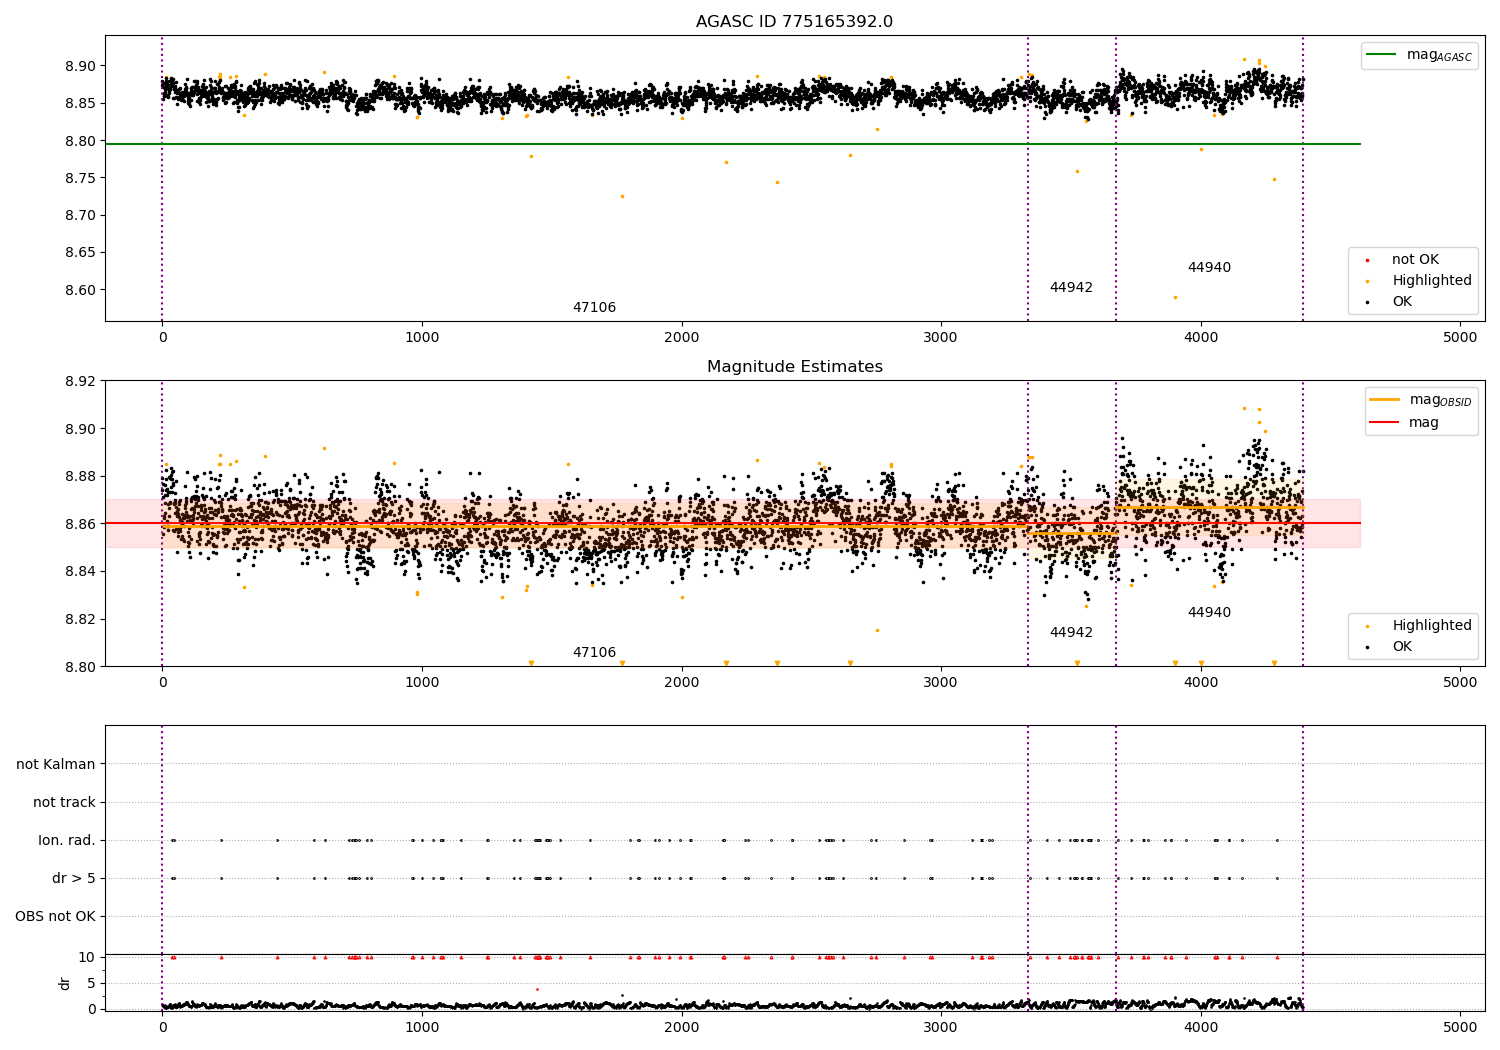
Task: Click the 'dr > 5' row label
Action: 74,879
